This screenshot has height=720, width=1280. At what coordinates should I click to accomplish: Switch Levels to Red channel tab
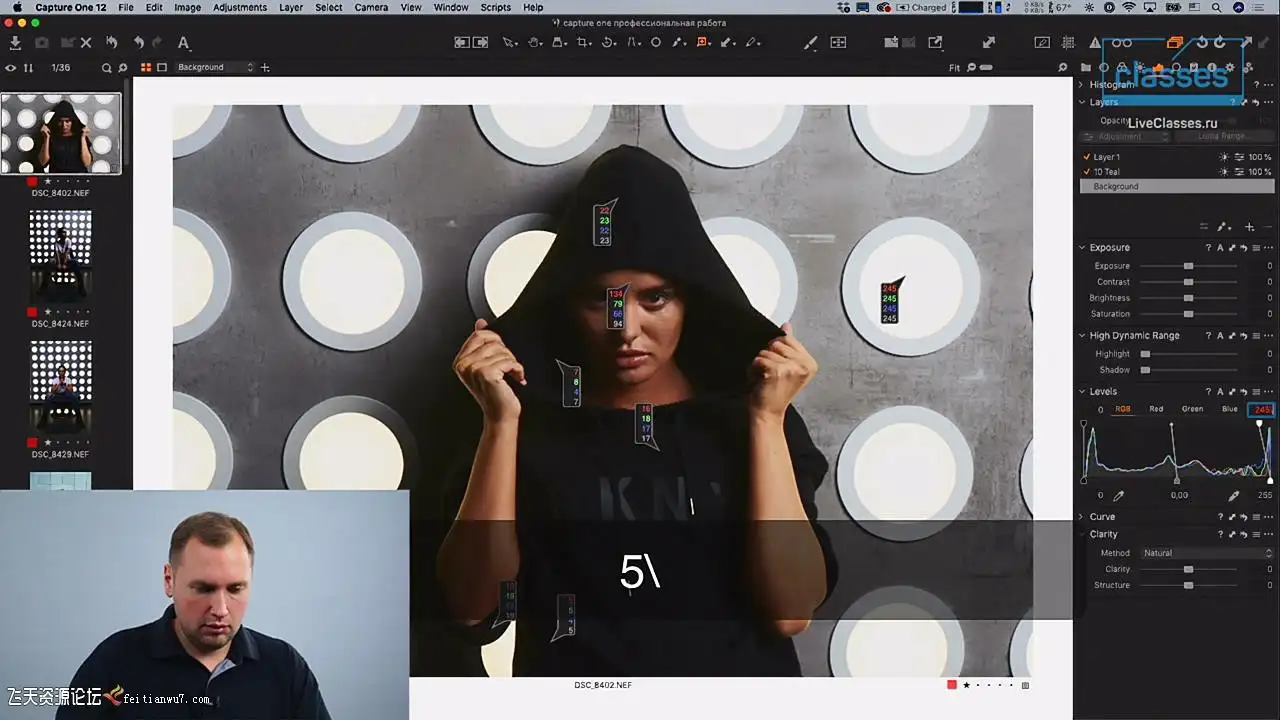1156,409
